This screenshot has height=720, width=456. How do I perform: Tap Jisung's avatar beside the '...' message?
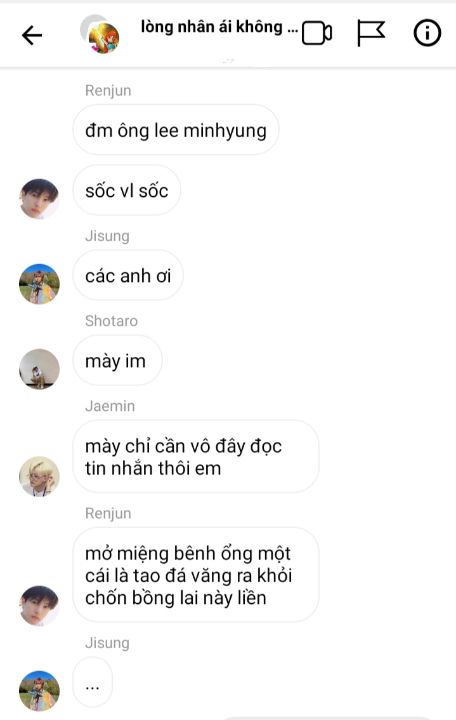(x=39, y=691)
